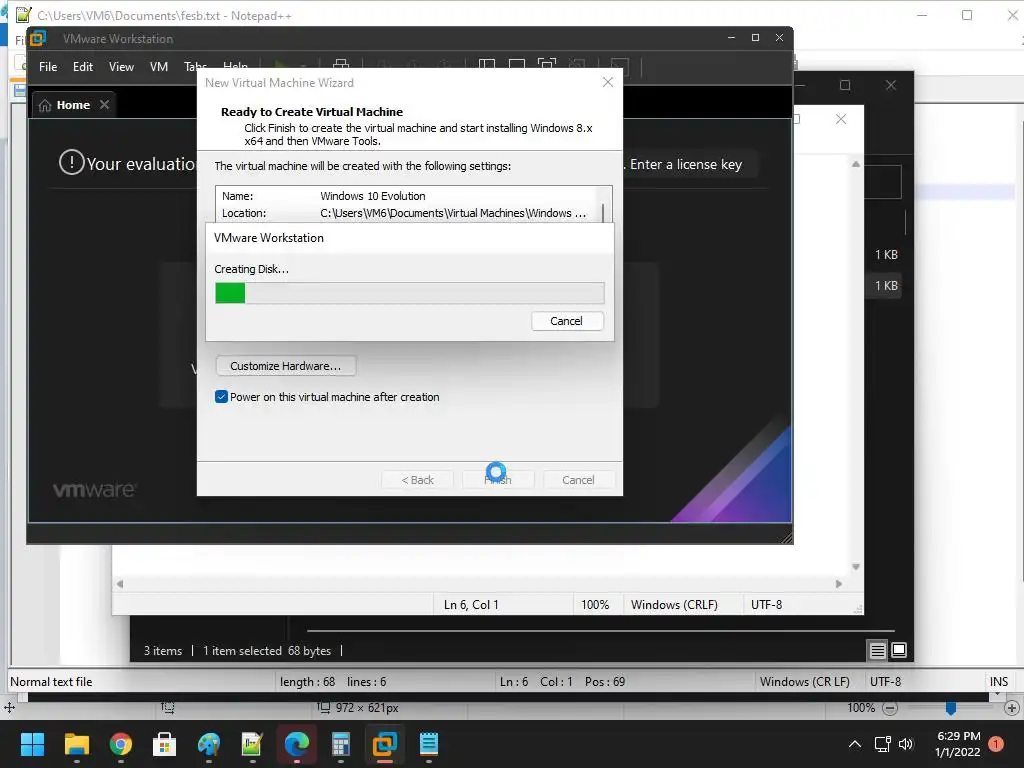
Task: Open Paint from the taskbar
Action: tap(209, 744)
